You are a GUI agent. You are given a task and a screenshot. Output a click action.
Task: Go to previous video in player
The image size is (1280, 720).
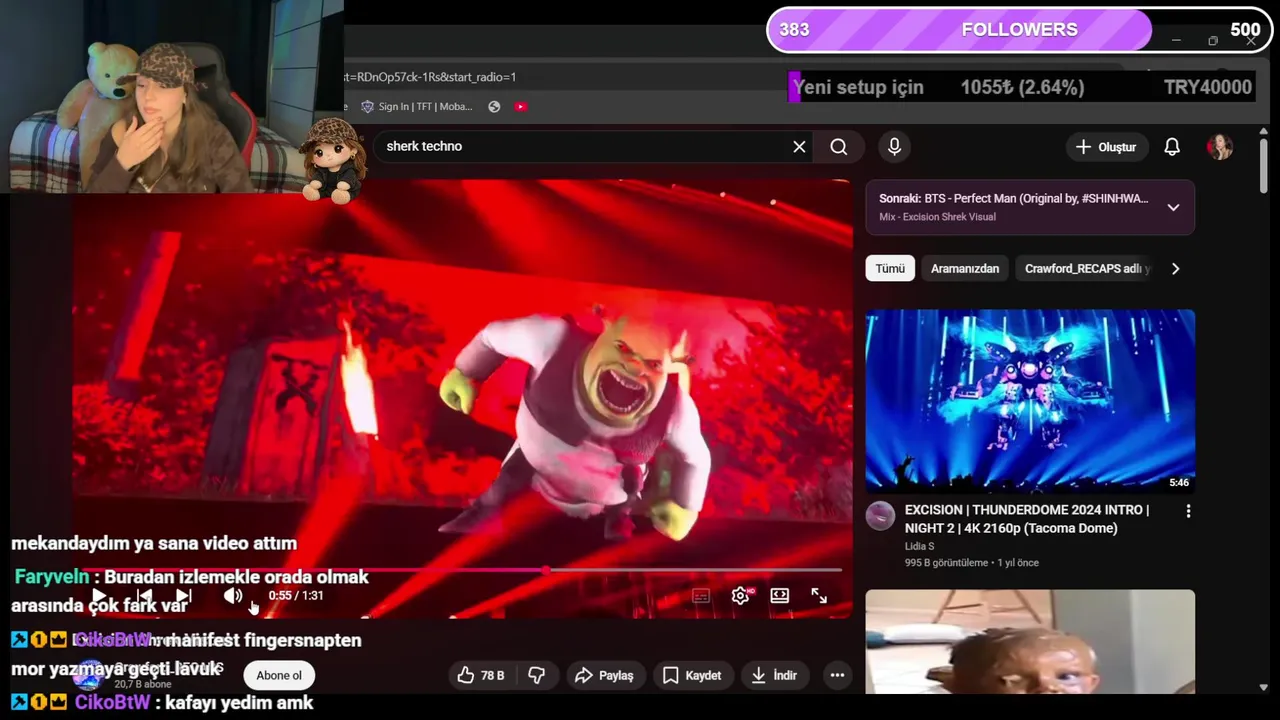tap(144, 596)
